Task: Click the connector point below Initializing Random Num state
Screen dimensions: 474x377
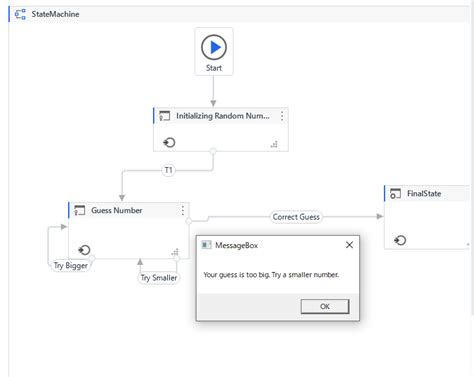Action: pos(213,151)
